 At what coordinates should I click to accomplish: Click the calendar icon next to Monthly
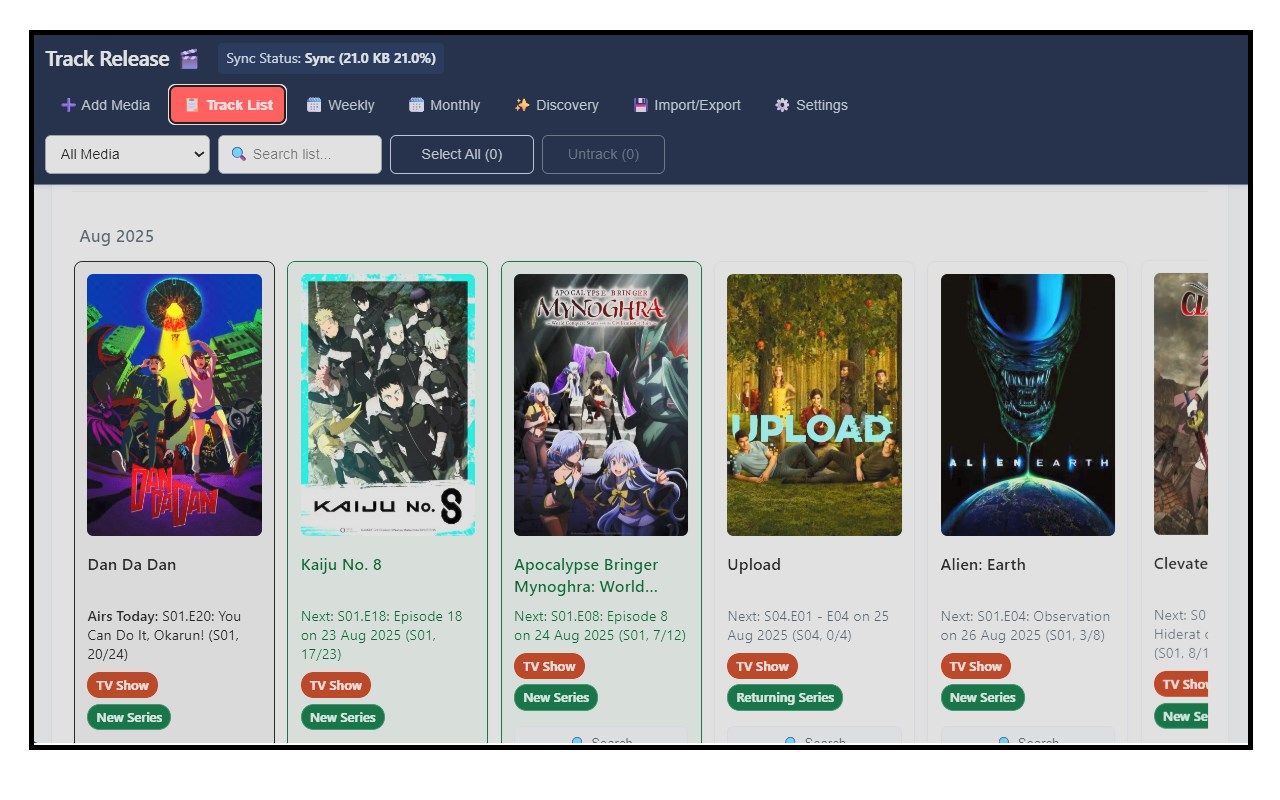417,105
